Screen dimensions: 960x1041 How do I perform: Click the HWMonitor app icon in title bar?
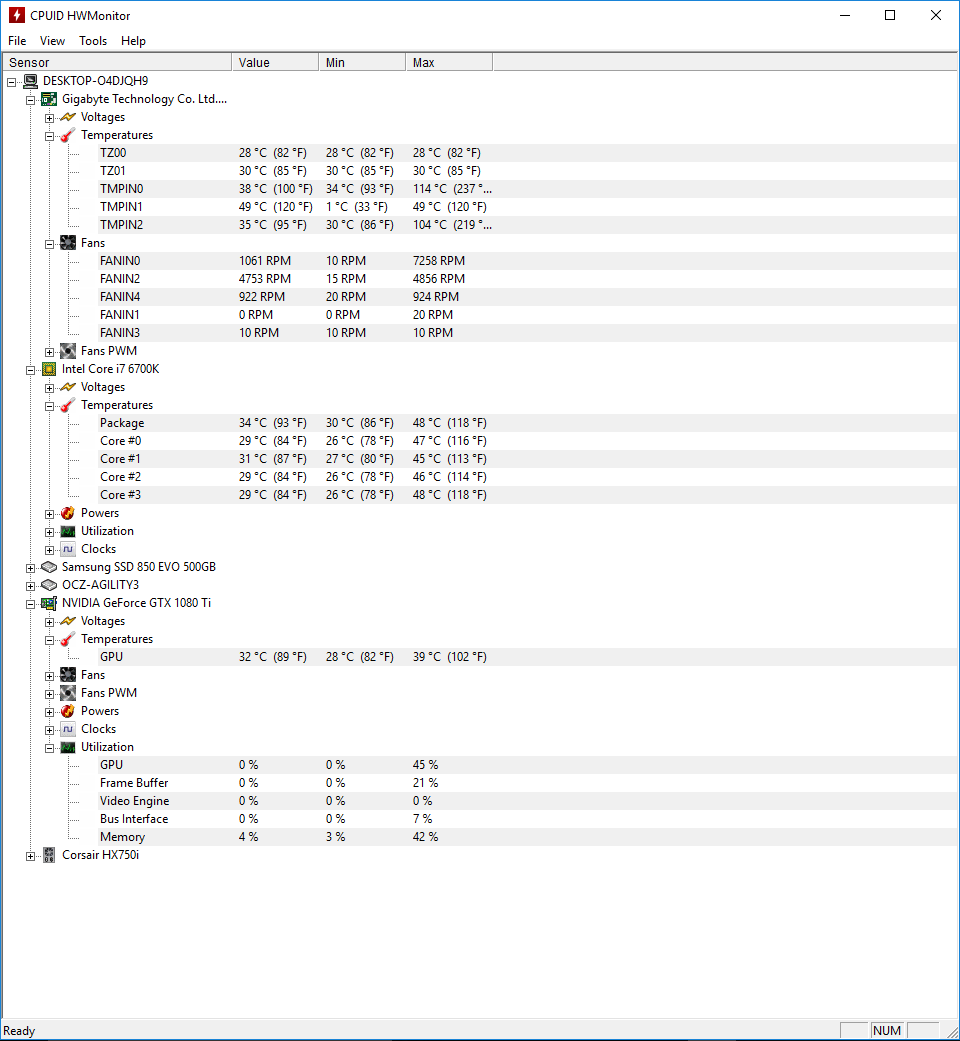(17, 15)
